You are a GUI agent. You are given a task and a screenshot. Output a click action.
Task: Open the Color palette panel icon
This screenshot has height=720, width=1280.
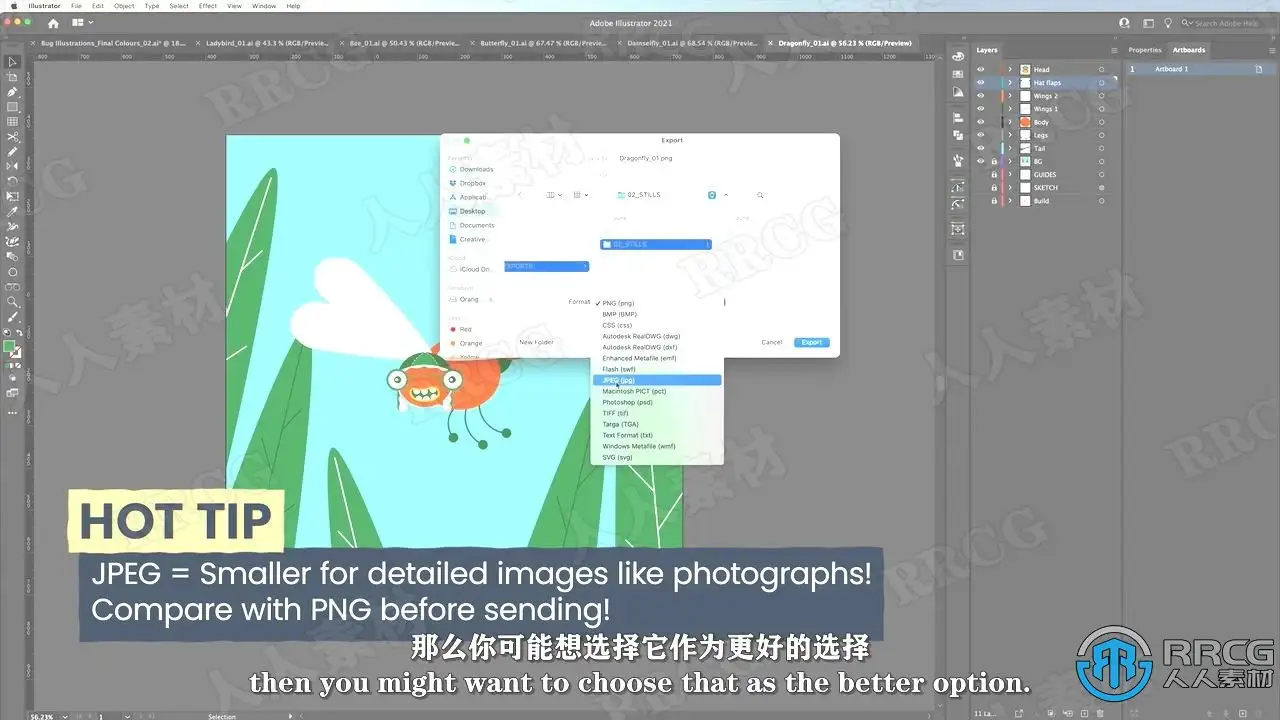(x=958, y=57)
